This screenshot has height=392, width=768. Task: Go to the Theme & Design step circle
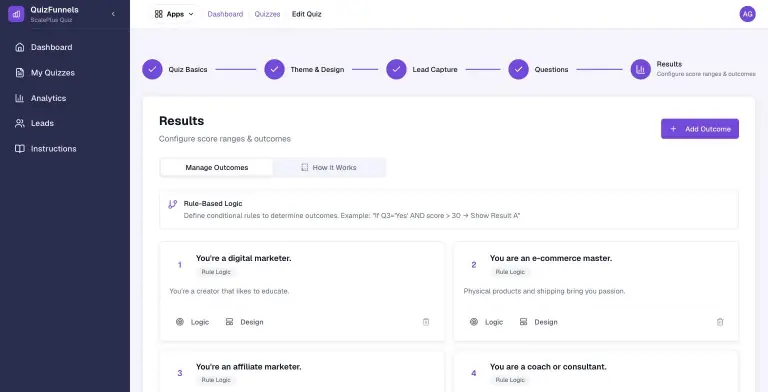tap(274, 69)
